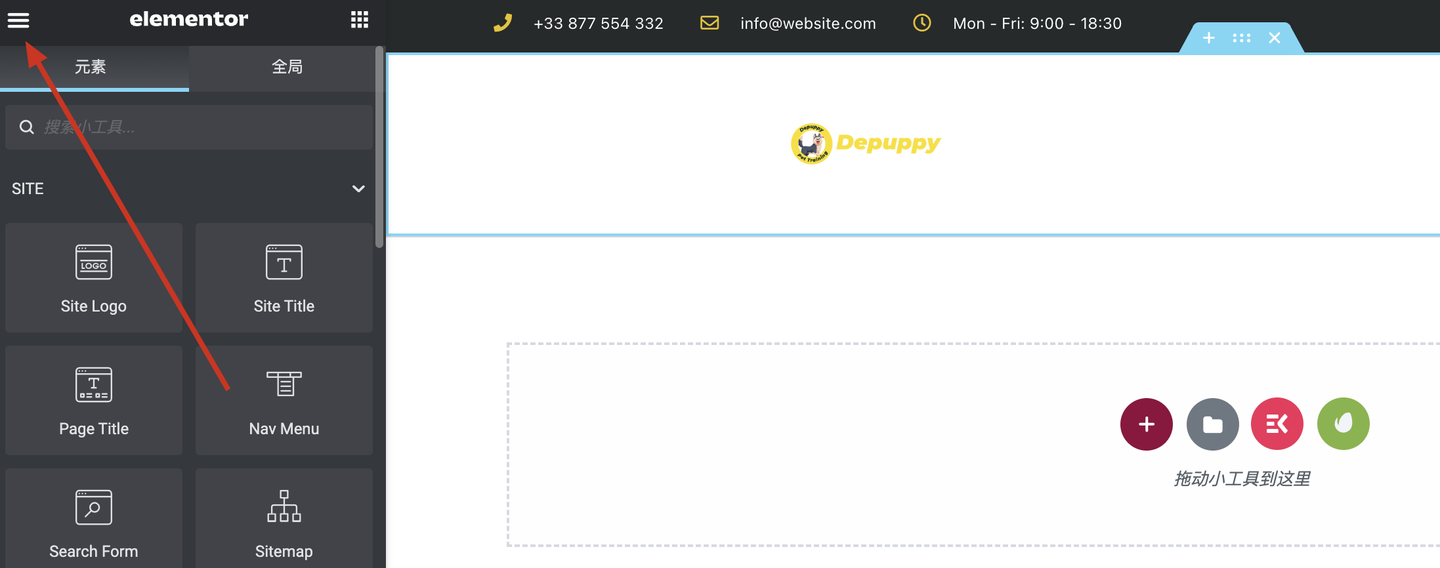Click the widget panel scrollbar
The width and height of the screenshot is (1440, 568).
[x=379, y=147]
